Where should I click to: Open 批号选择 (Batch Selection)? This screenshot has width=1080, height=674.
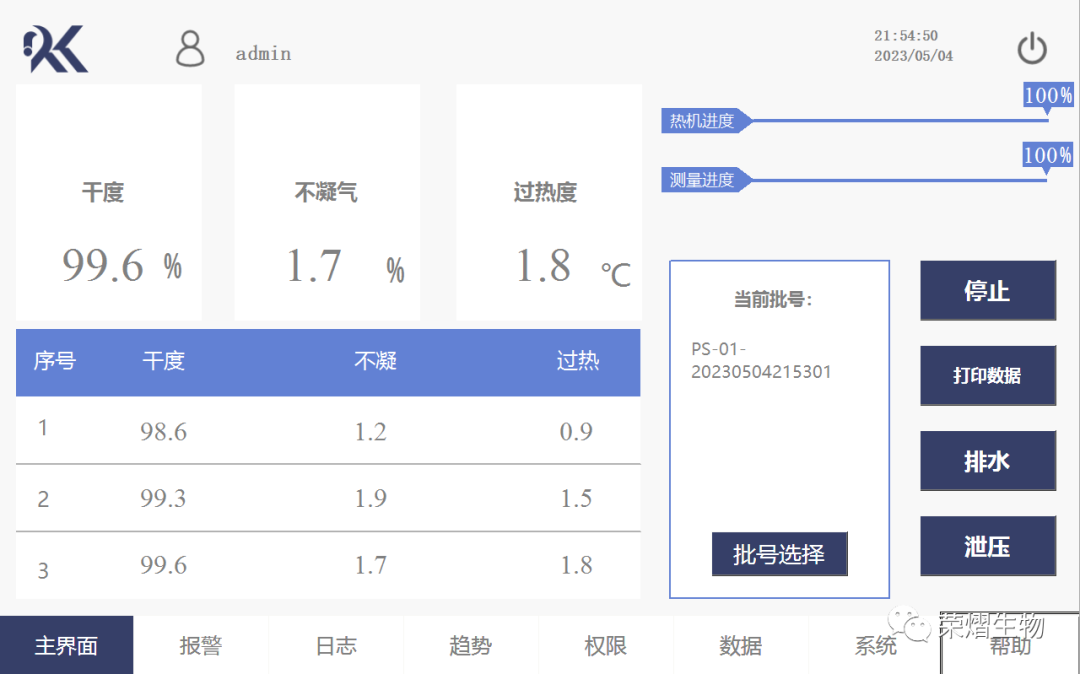click(x=779, y=554)
